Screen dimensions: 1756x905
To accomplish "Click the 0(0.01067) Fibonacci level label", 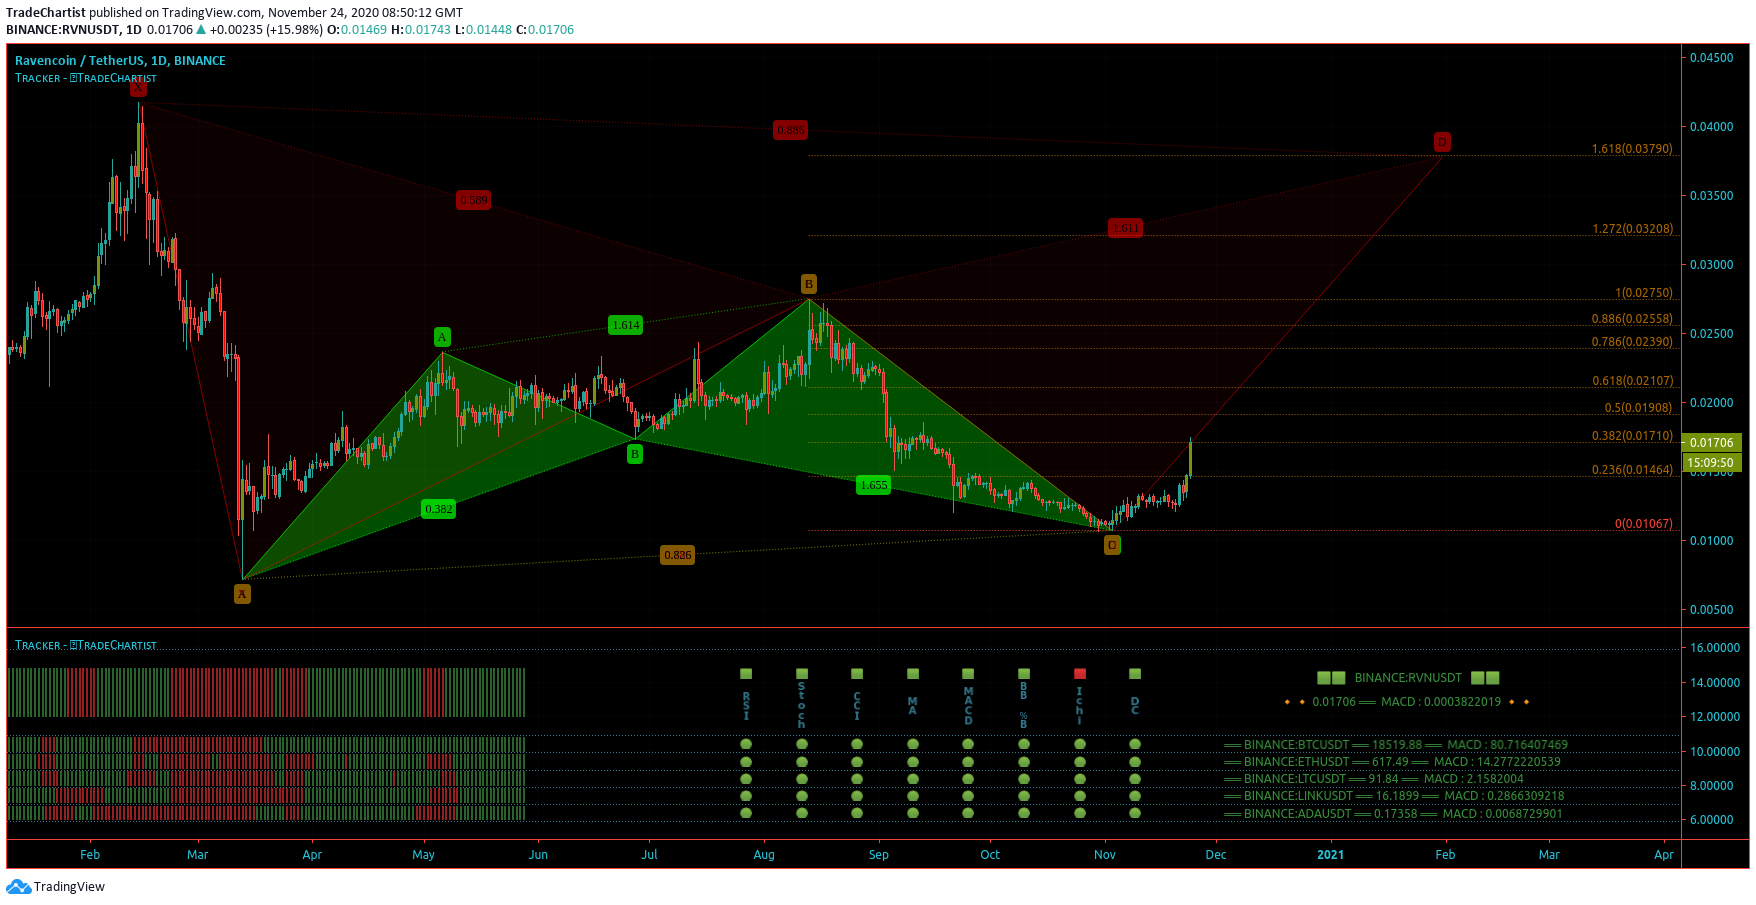I will click(1644, 524).
